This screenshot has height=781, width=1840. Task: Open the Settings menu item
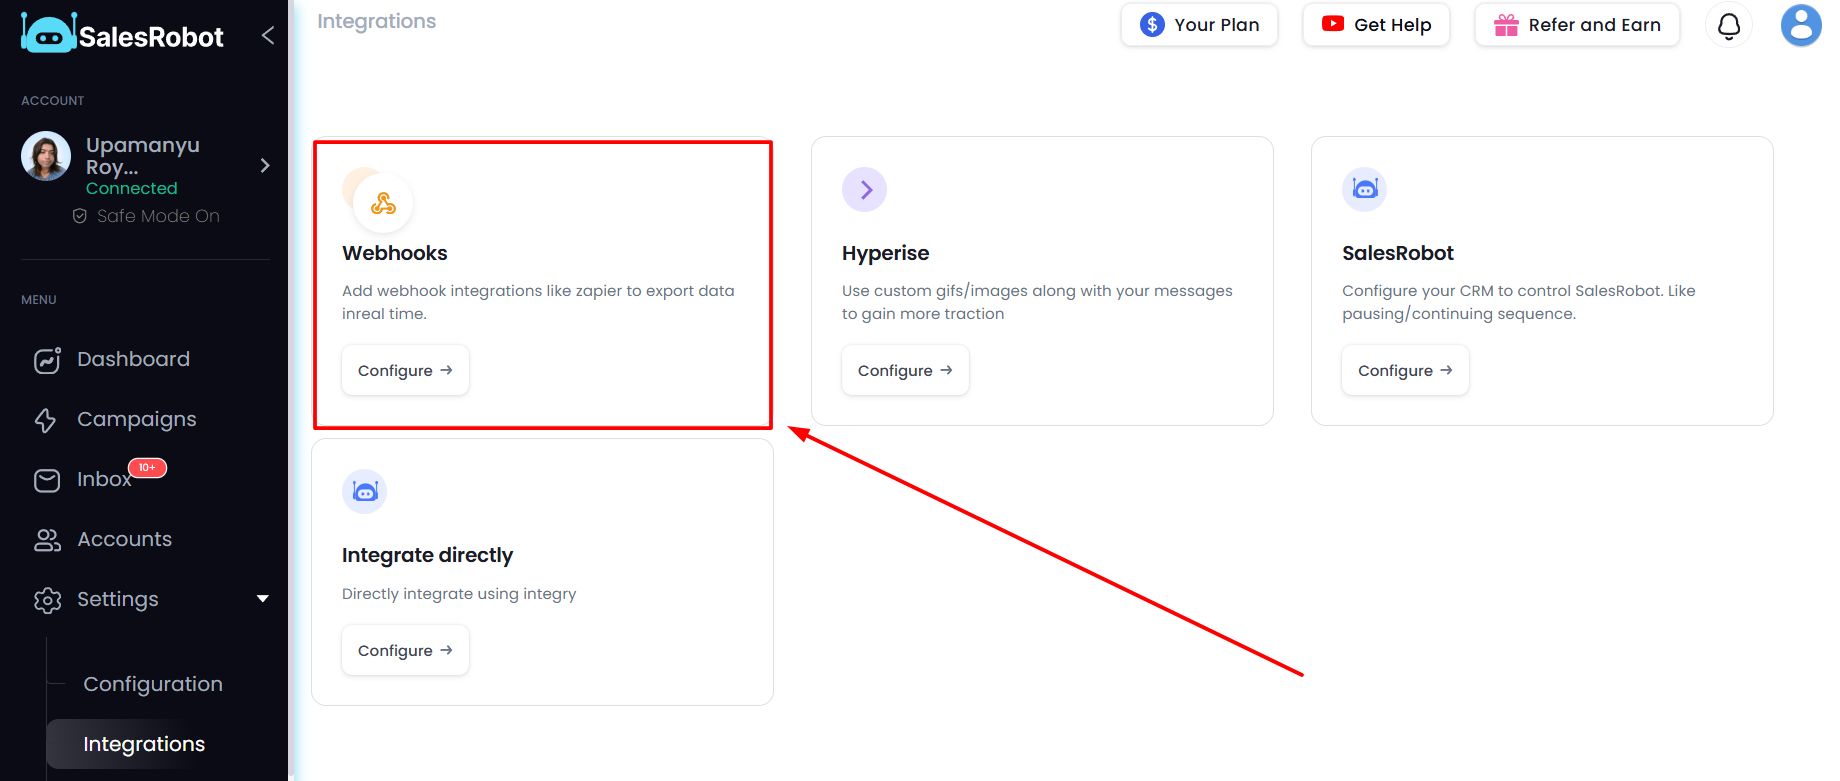coord(118,599)
